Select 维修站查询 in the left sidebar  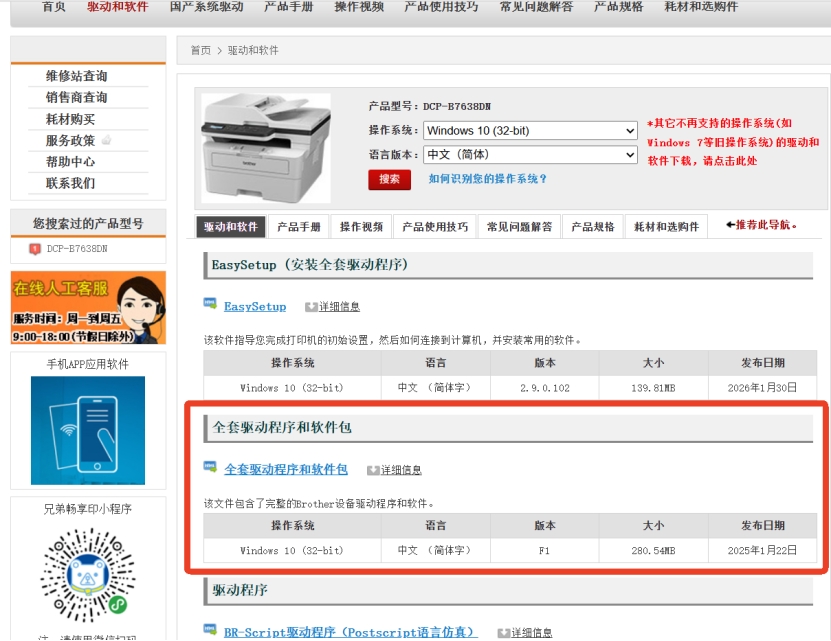[x=76, y=76]
